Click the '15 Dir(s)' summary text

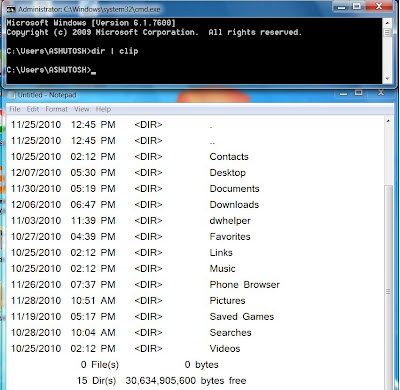coord(96,381)
